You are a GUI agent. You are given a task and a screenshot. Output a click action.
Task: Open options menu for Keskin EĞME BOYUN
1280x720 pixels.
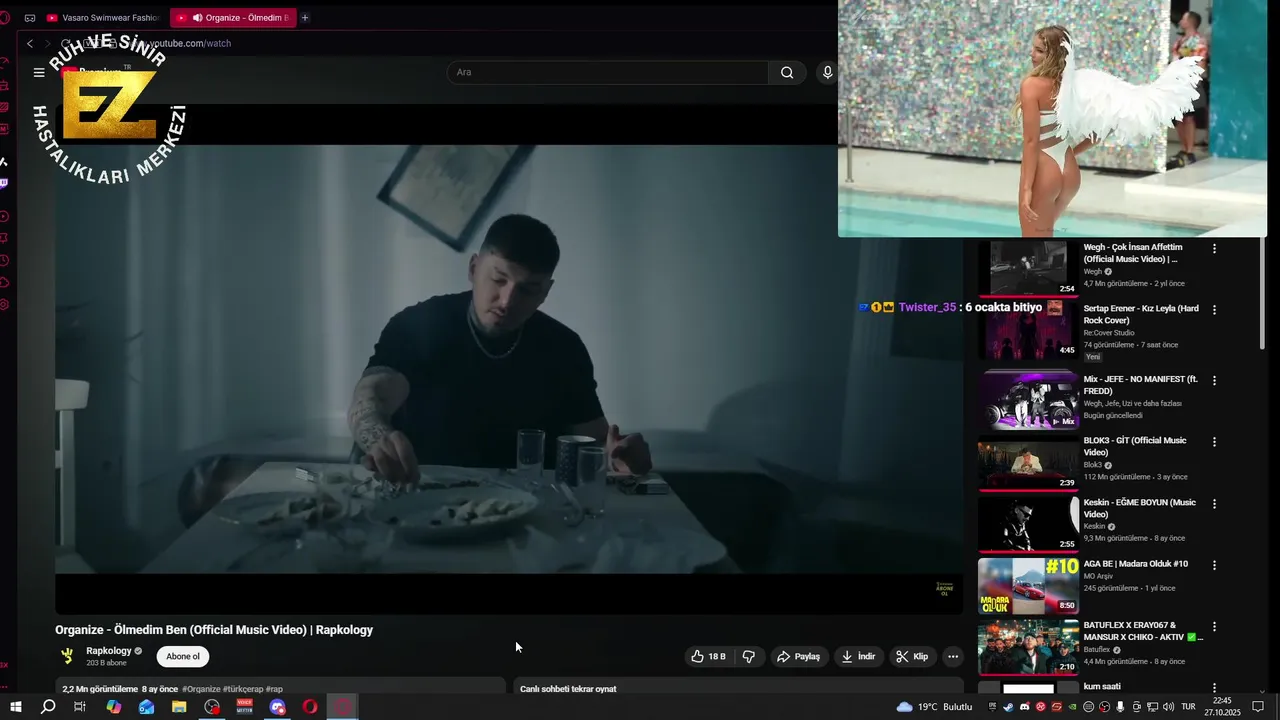point(1215,504)
